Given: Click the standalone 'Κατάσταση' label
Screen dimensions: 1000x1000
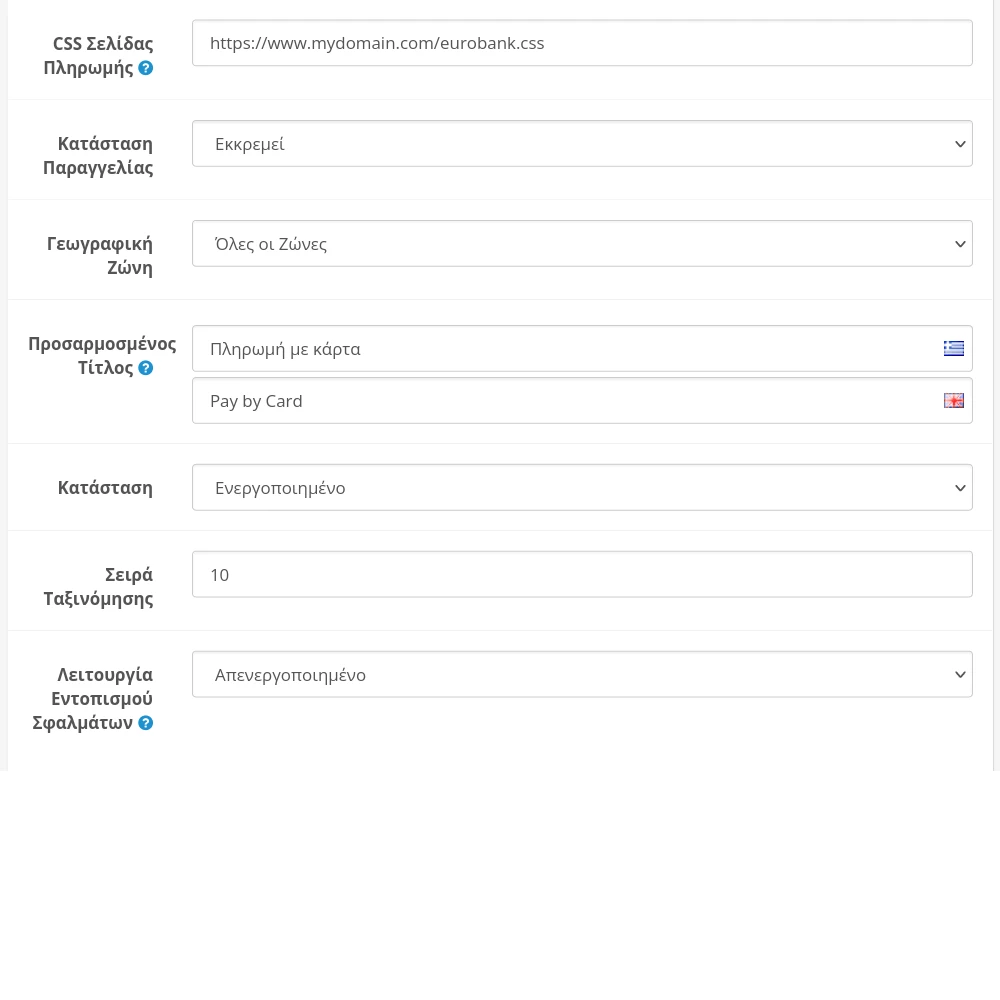Looking at the screenshot, I should [x=105, y=488].
